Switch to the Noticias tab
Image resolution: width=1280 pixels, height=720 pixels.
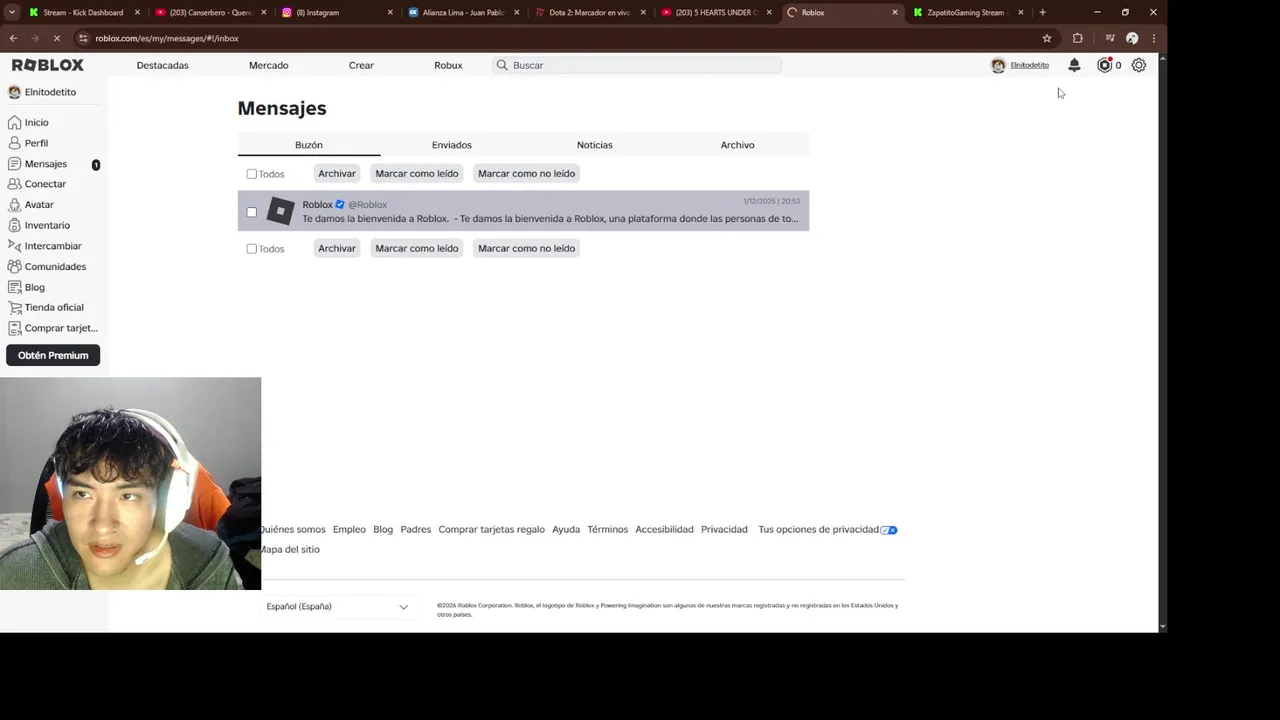pos(594,145)
